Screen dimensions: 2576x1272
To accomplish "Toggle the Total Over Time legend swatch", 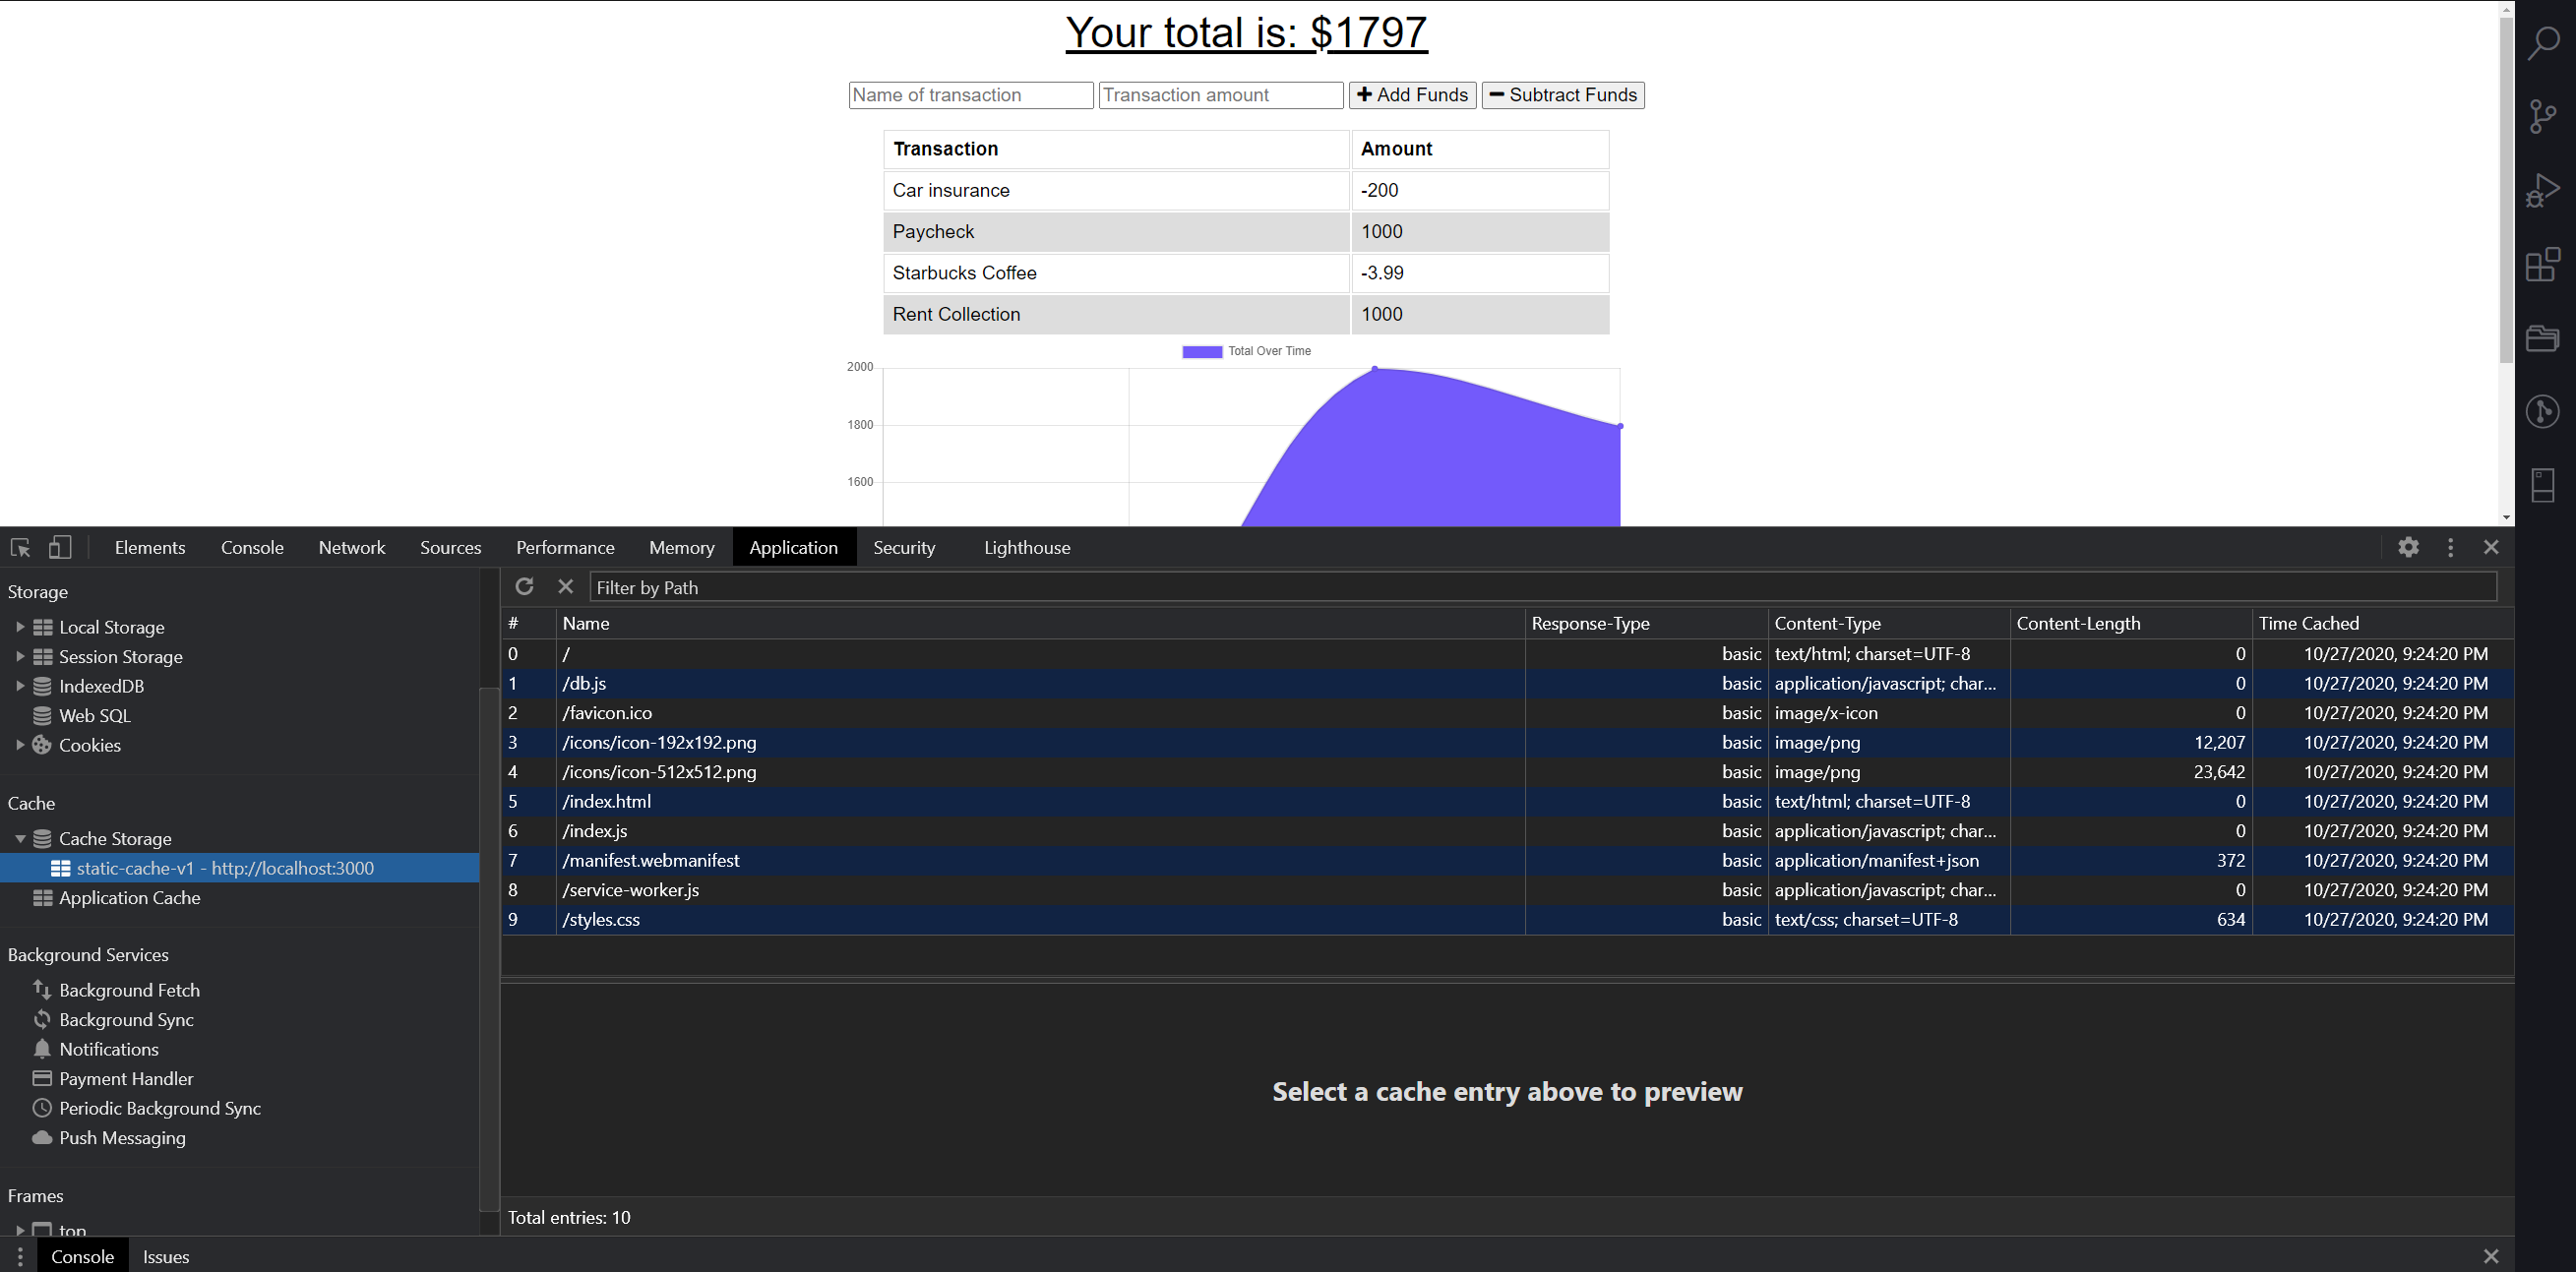I will [1202, 351].
